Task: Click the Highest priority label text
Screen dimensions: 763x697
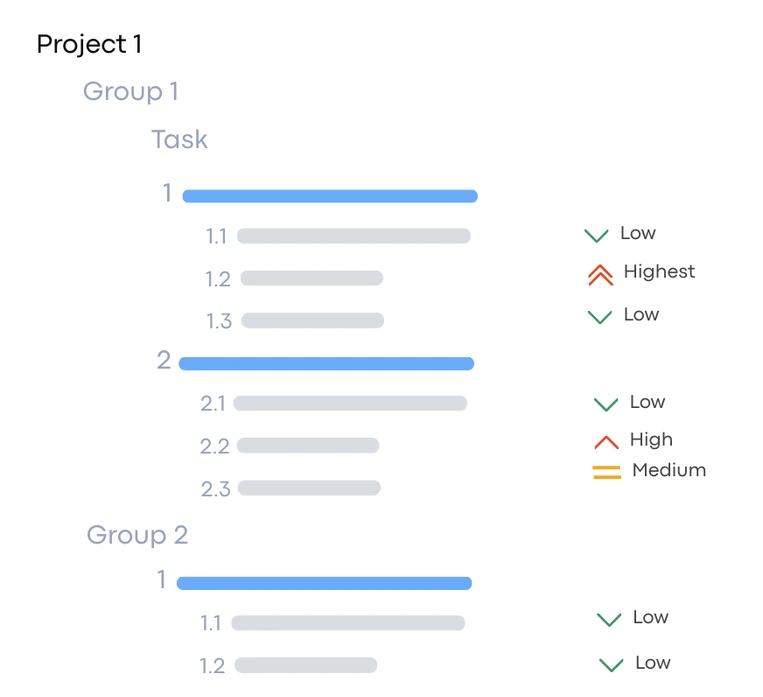Action: point(659,272)
